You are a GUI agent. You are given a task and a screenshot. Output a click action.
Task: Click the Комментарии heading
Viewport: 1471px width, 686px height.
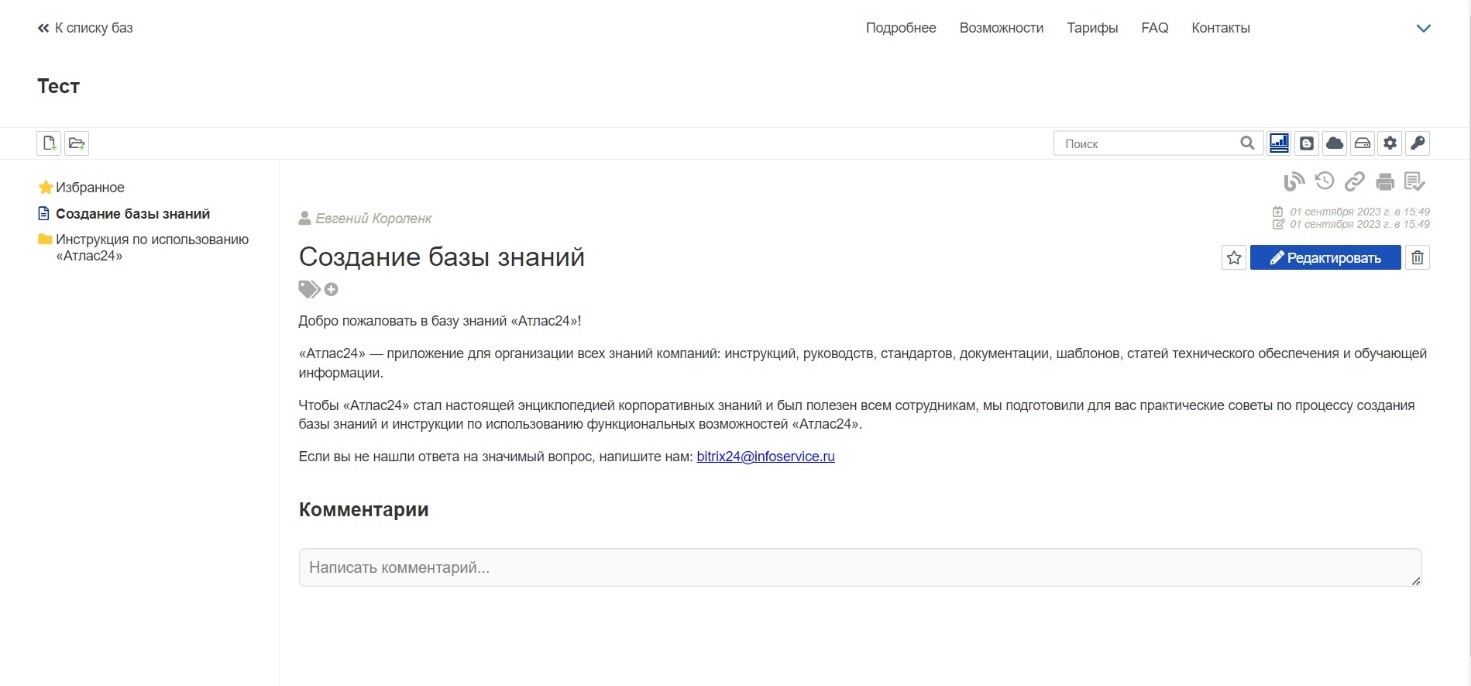click(x=364, y=509)
